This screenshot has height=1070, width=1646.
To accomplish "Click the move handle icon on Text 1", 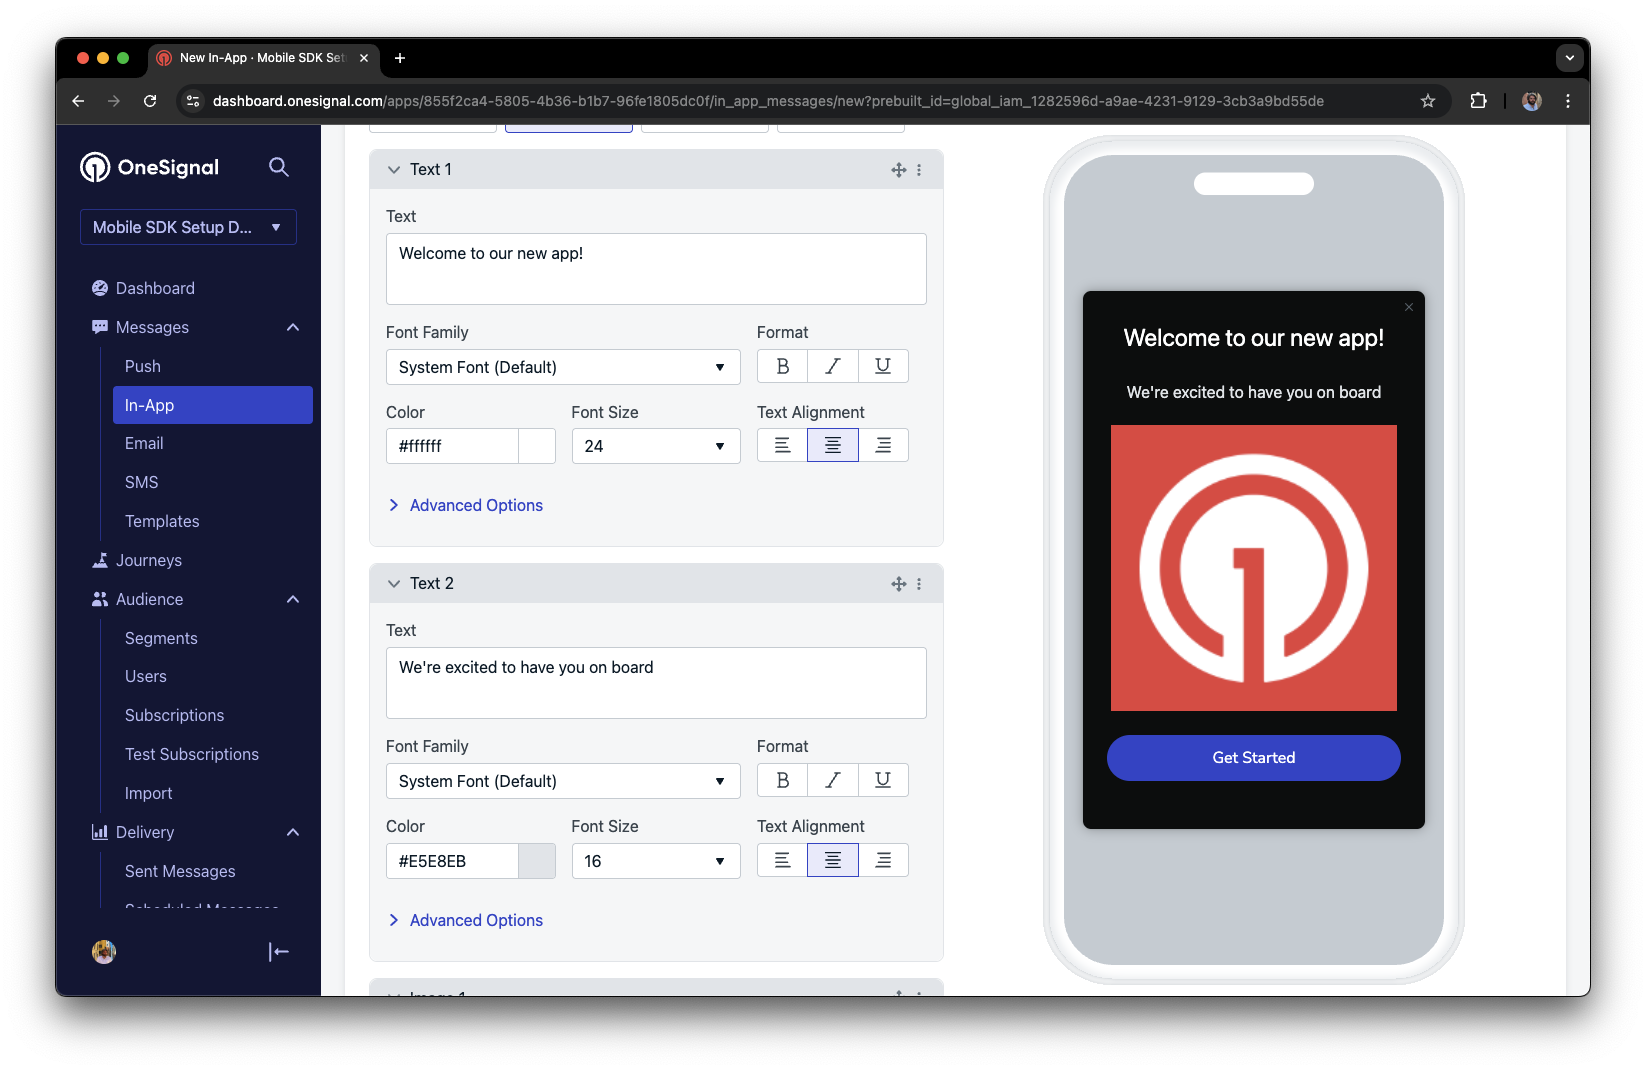I will (x=898, y=170).
